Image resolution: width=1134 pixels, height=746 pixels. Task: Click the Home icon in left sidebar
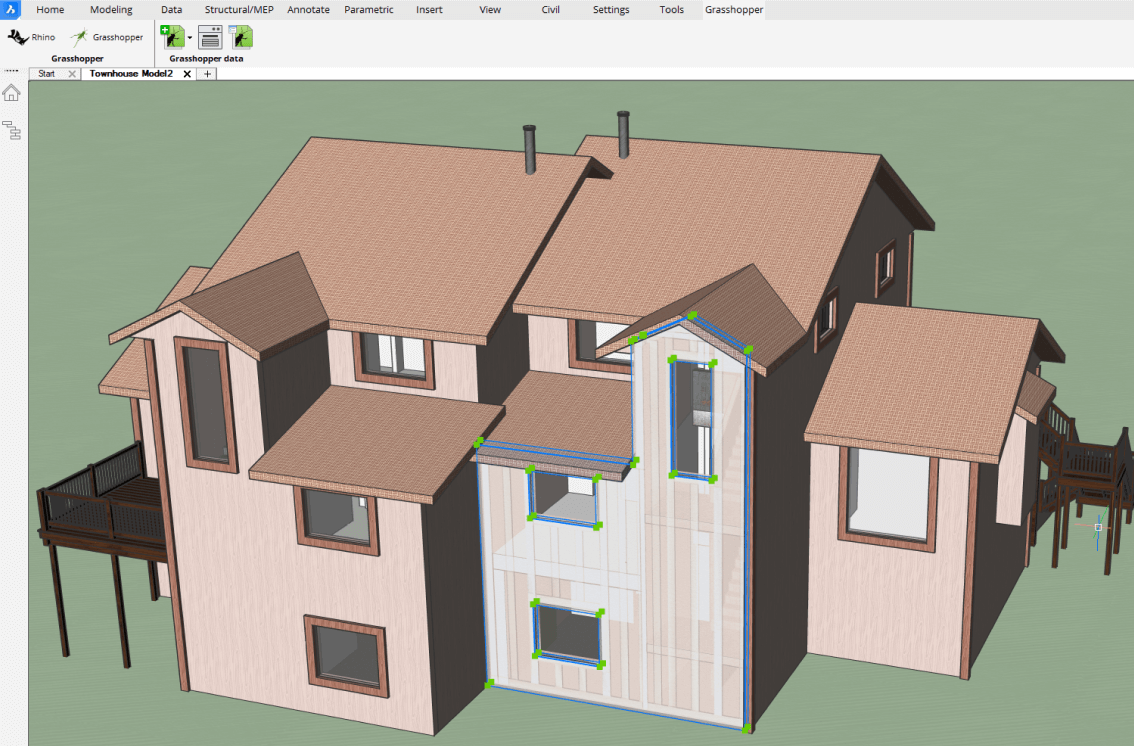pos(12,93)
